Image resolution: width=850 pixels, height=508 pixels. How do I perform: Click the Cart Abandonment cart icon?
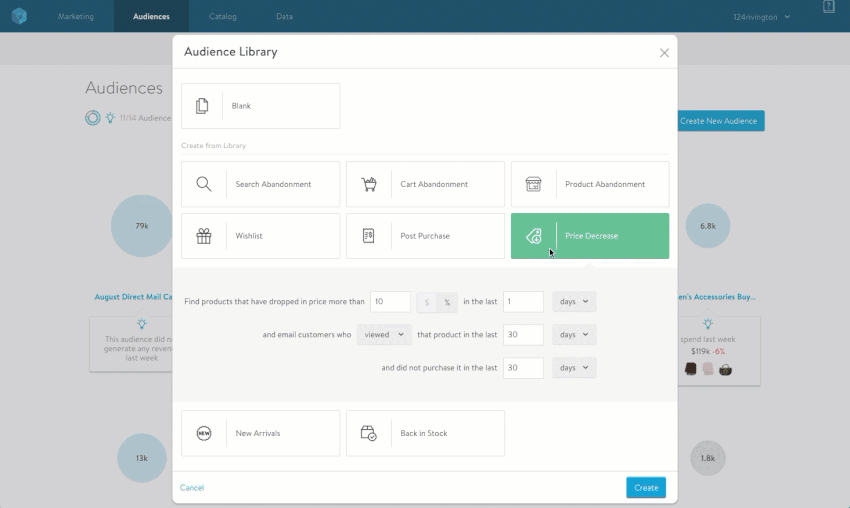coord(369,184)
